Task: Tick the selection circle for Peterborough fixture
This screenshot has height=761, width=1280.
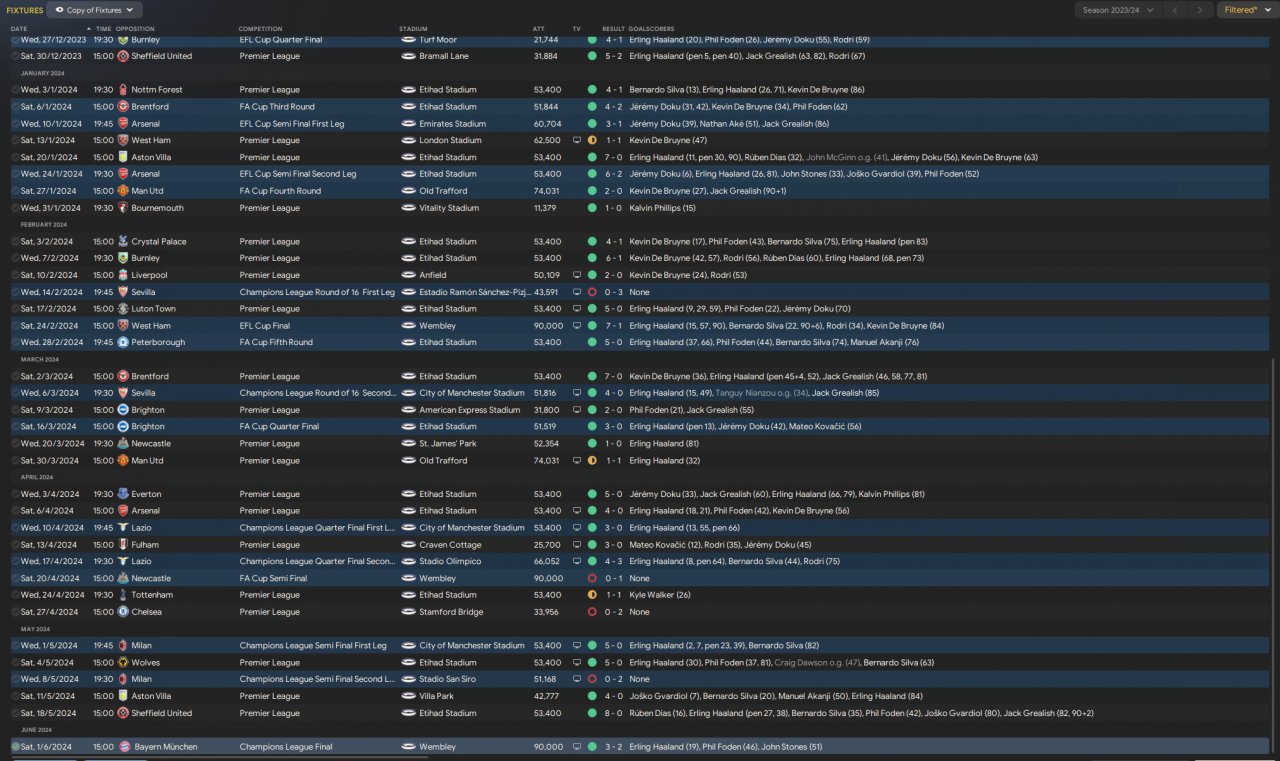Action: [x=15, y=343]
